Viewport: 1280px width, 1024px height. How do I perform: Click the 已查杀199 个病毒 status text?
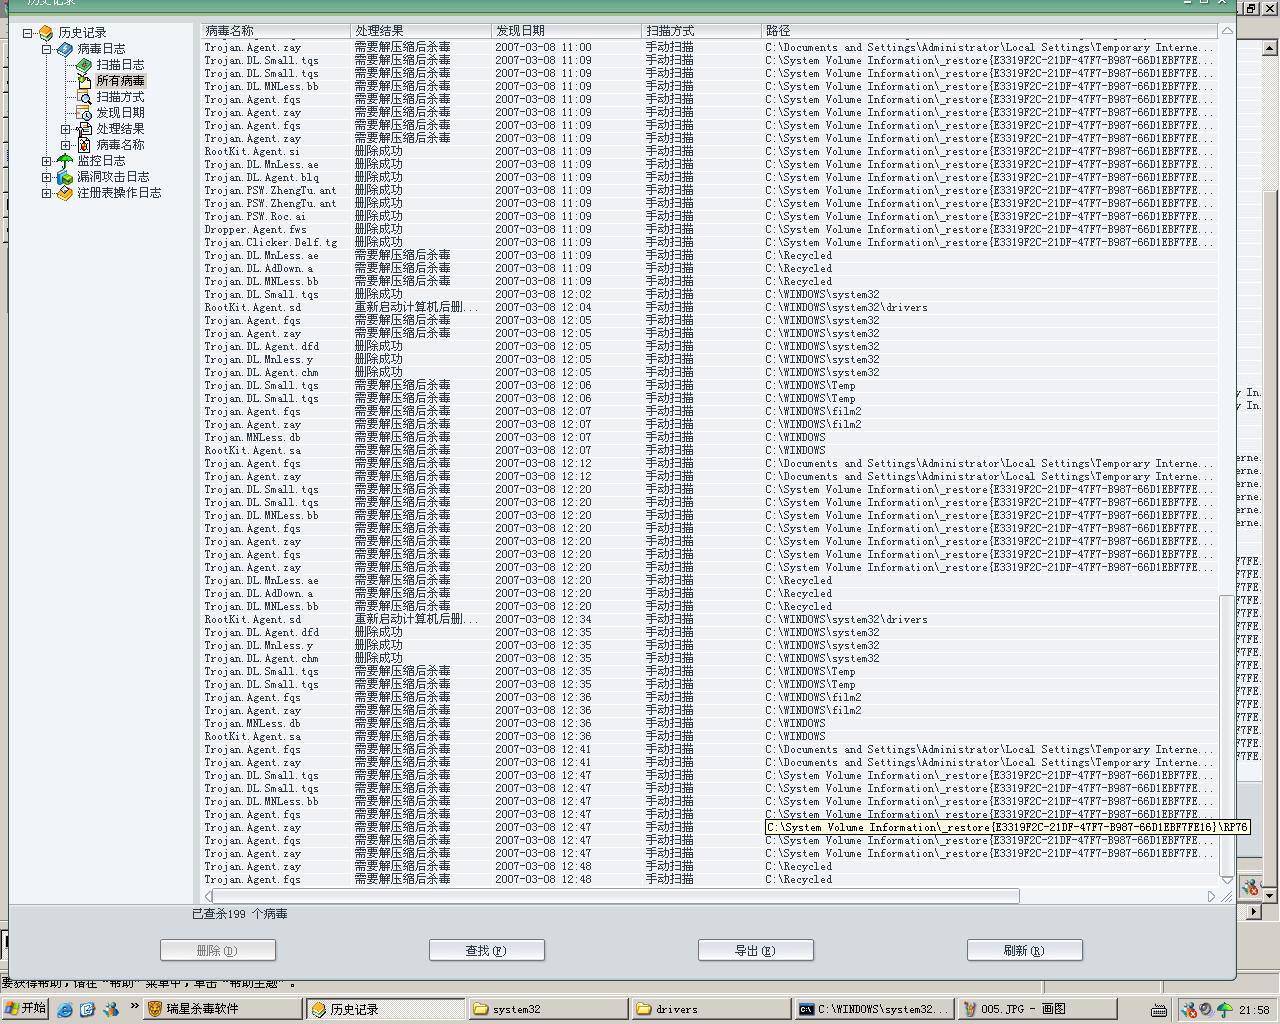240,914
